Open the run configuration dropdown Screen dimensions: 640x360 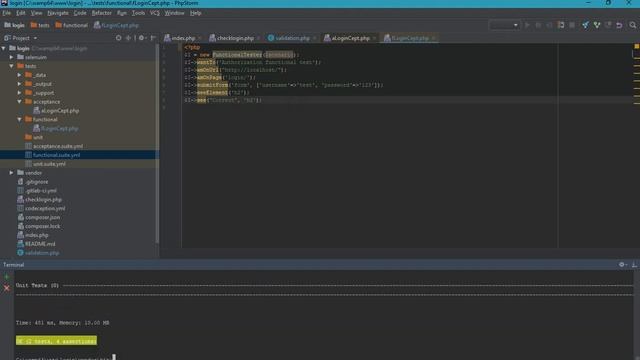pyautogui.click(x=504, y=25)
